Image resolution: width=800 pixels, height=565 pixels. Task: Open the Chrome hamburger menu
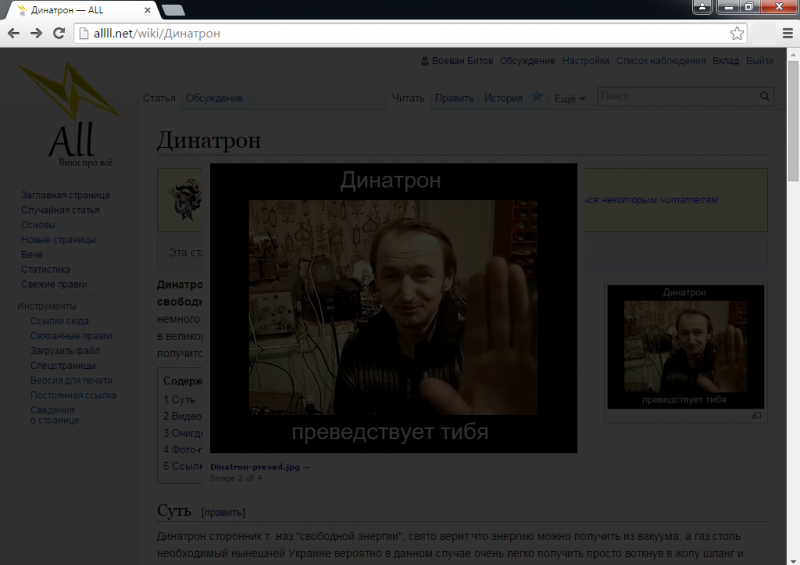coord(788,33)
